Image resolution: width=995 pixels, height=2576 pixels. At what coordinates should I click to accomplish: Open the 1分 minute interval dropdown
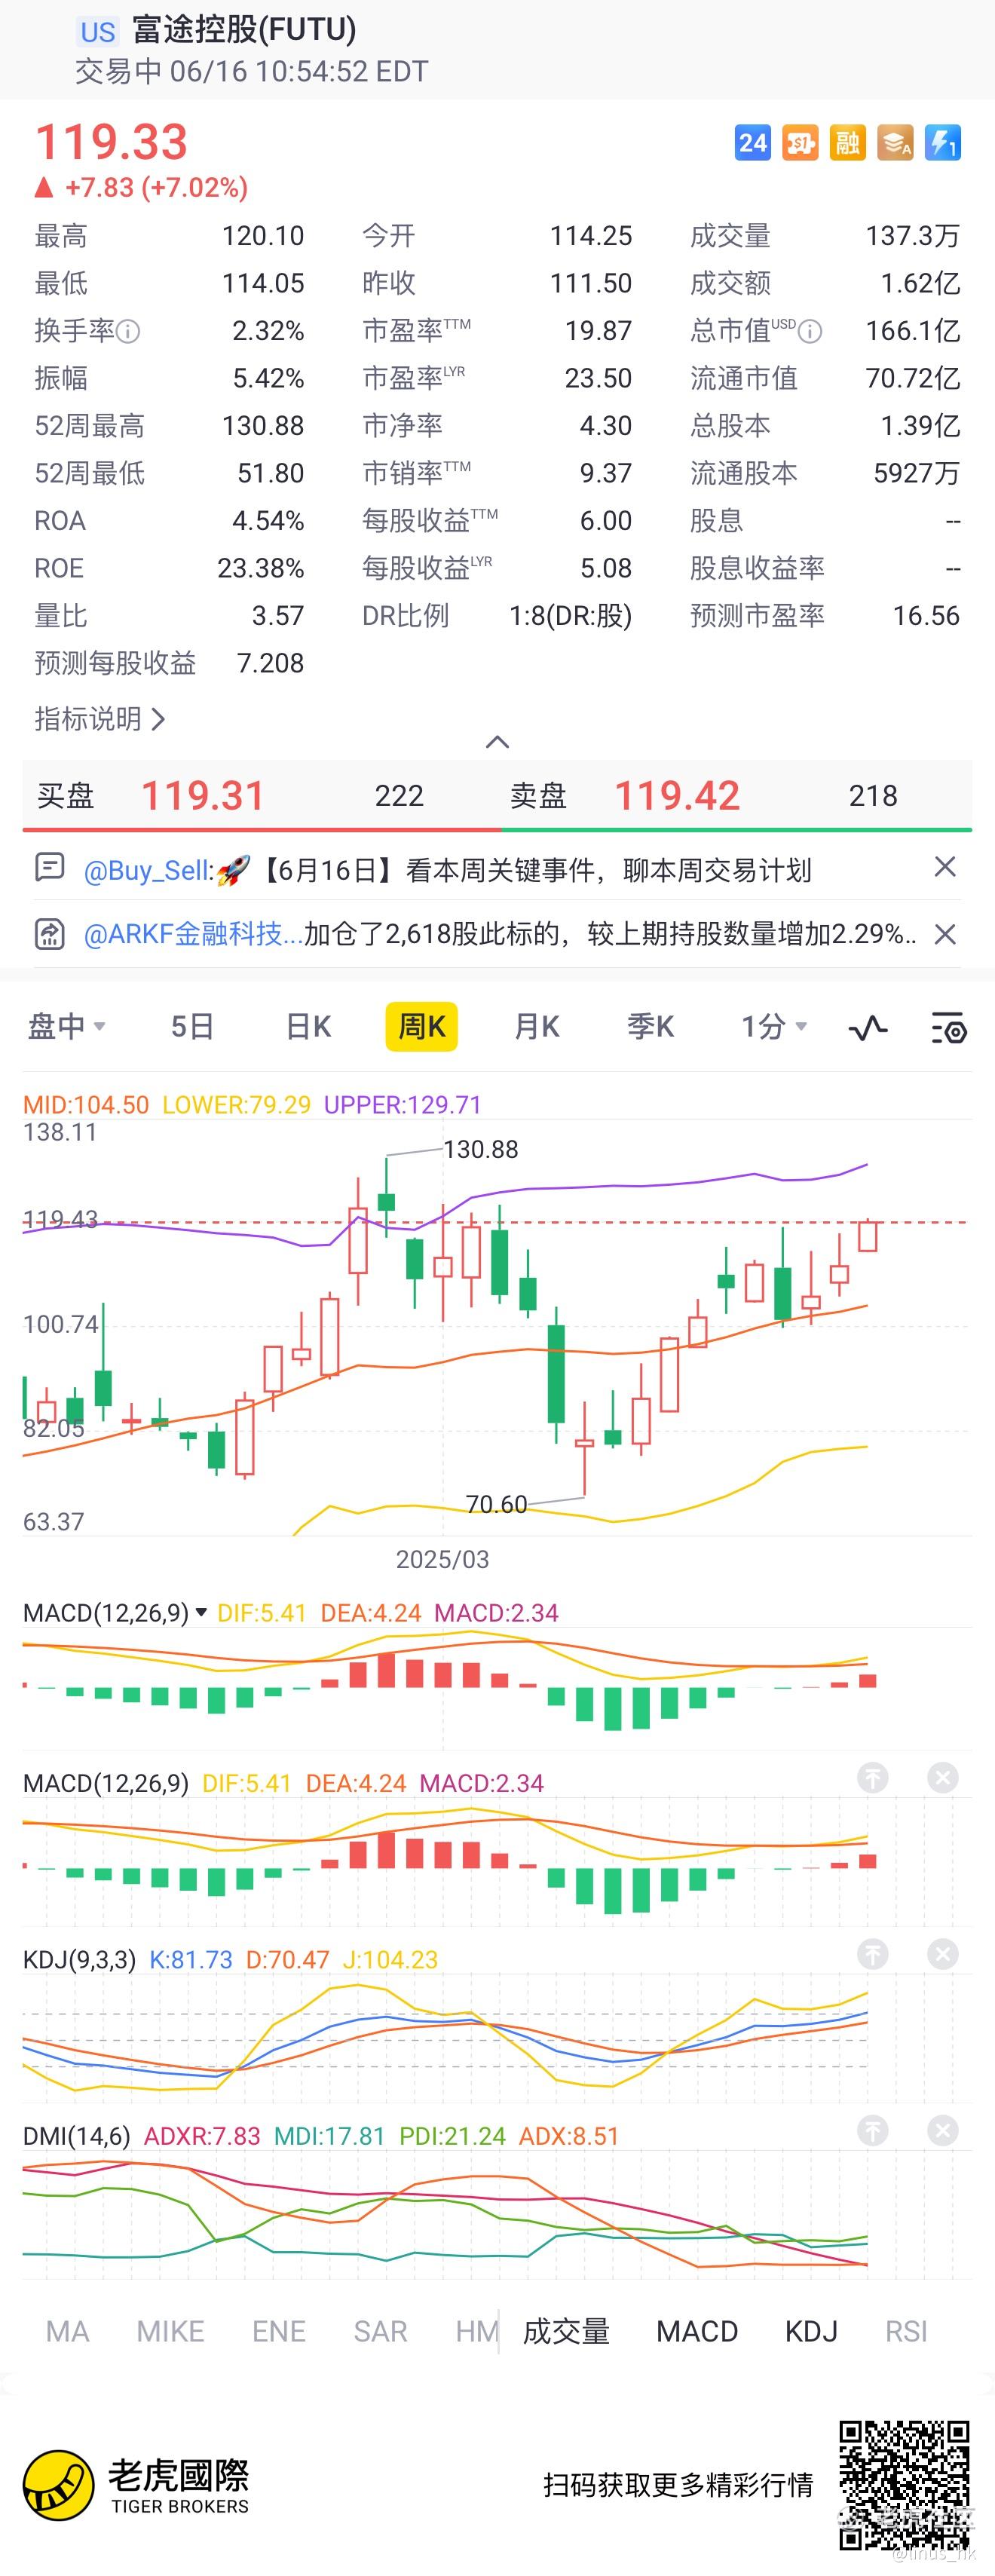[x=774, y=1026]
